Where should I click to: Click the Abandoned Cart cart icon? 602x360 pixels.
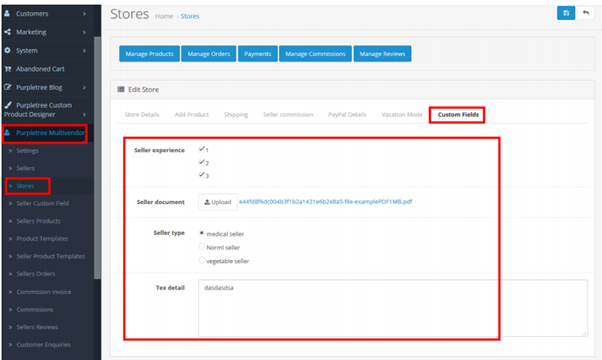pyautogui.click(x=8, y=69)
